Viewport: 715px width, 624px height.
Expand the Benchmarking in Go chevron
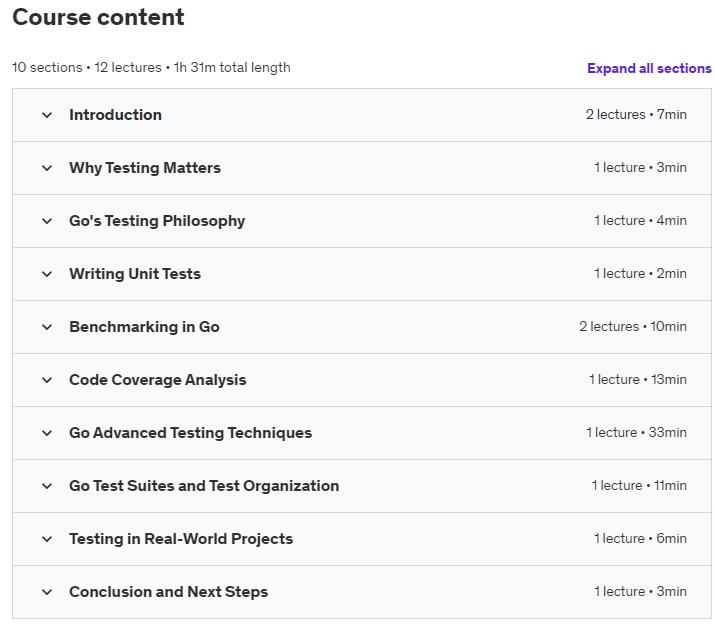point(47,327)
